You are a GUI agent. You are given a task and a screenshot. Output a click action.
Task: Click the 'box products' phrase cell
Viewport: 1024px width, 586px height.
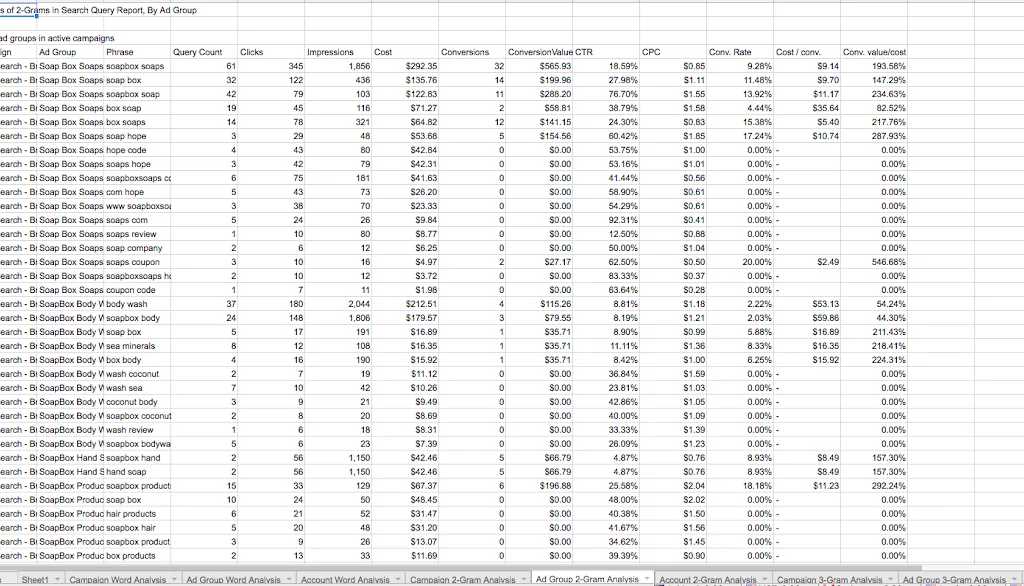(x=137, y=556)
